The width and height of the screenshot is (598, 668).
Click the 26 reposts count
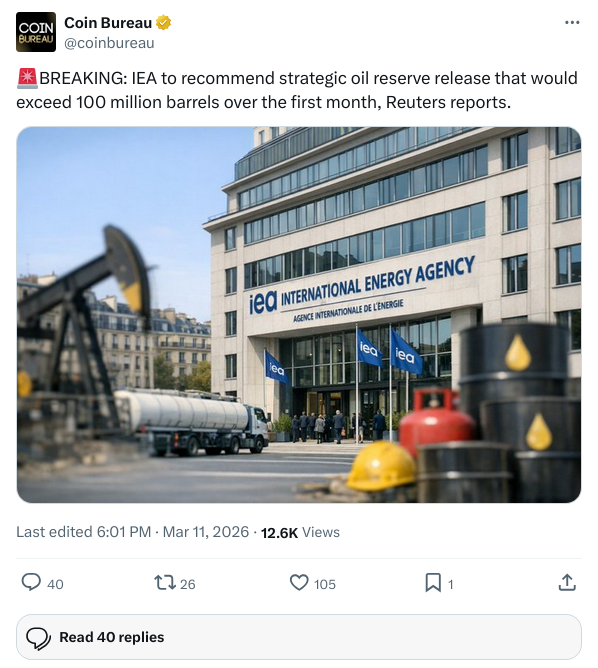188,584
